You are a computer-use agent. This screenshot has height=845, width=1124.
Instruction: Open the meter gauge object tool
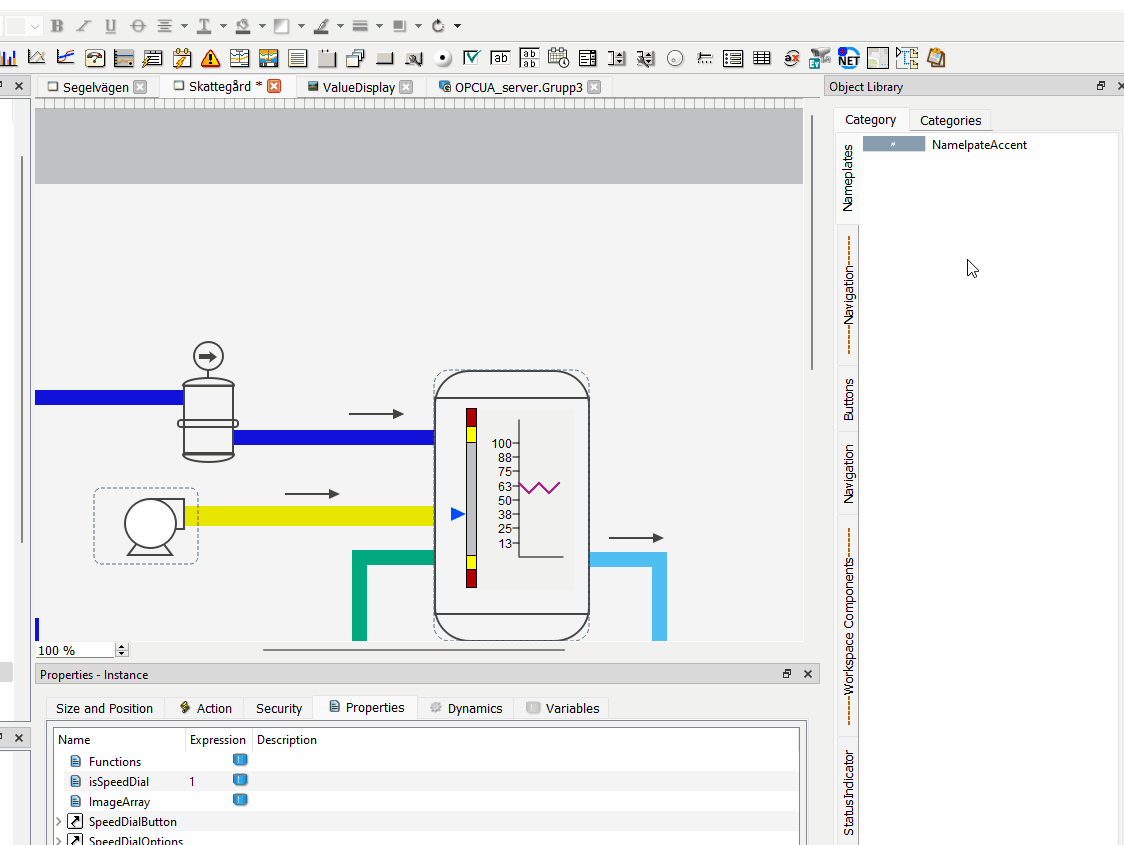(95, 58)
